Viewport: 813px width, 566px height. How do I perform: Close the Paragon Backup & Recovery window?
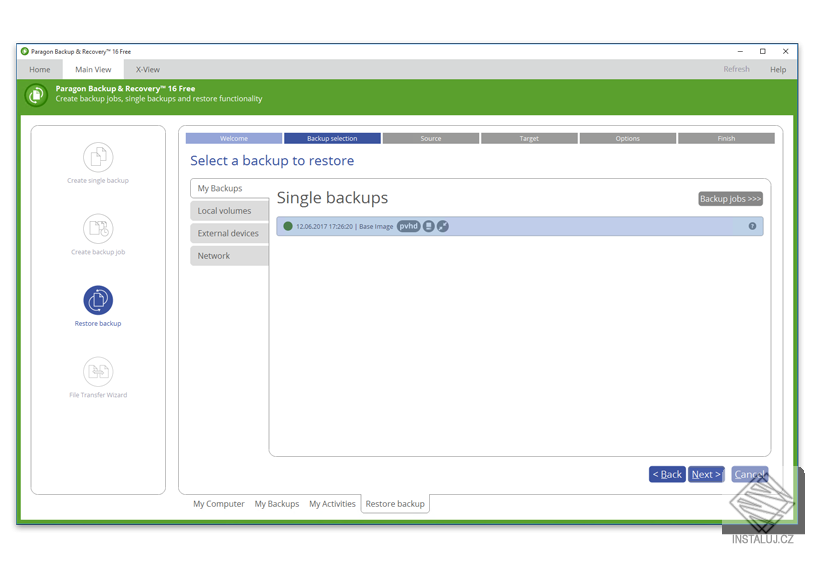click(786, 51)
